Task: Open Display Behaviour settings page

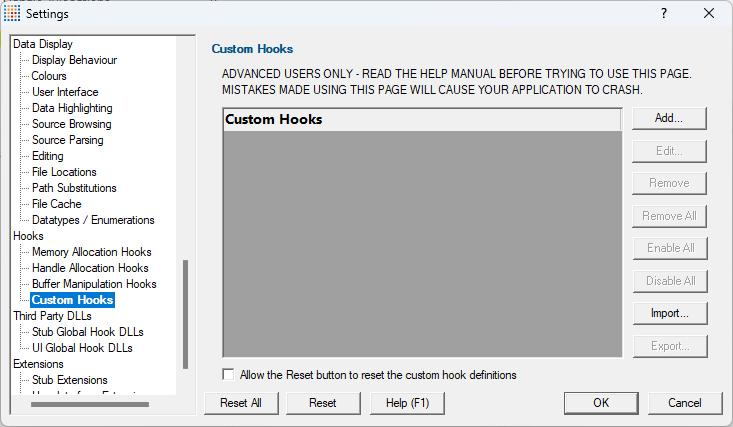Action: tap(74, 60)
